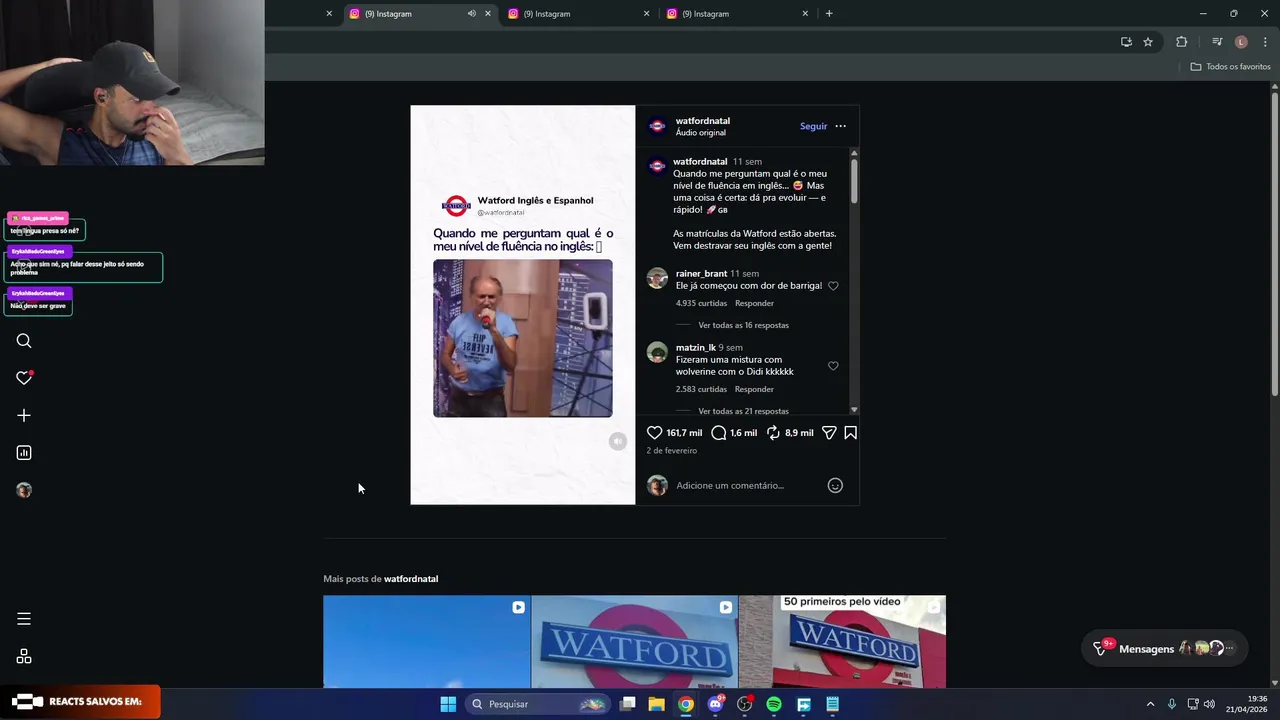
Task: Open matzin_lk's profile from username
Action: [695, 348]
